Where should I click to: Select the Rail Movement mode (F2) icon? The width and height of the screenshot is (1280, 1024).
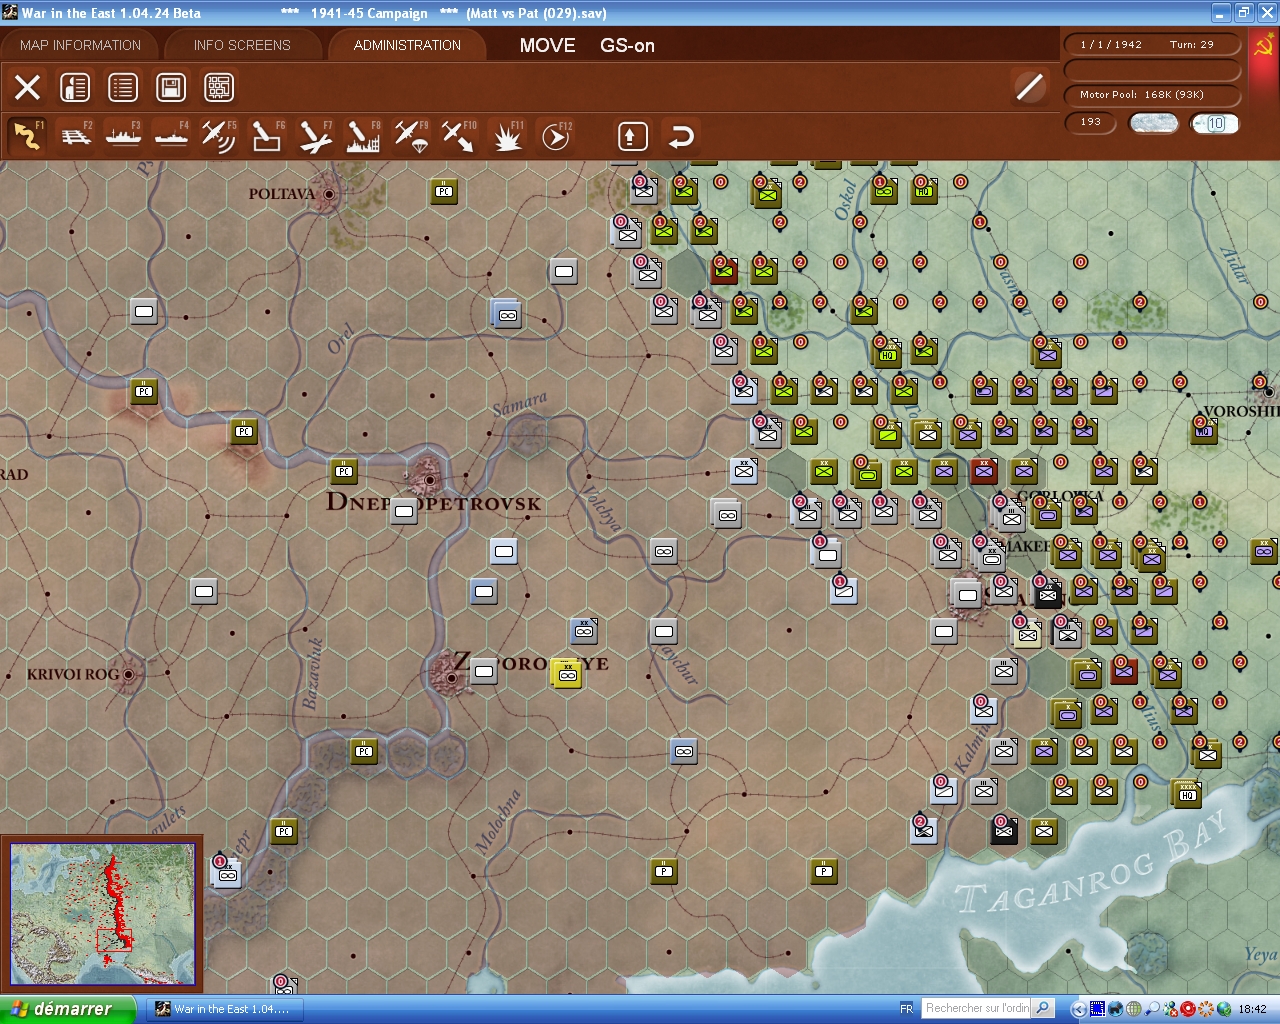pos(76,136)
